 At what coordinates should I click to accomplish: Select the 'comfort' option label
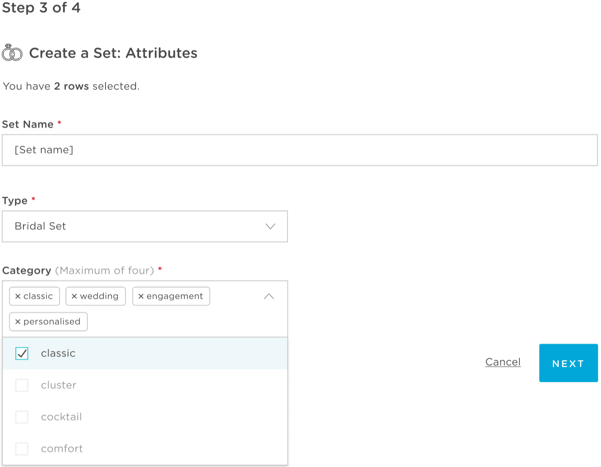click(62, 449)
